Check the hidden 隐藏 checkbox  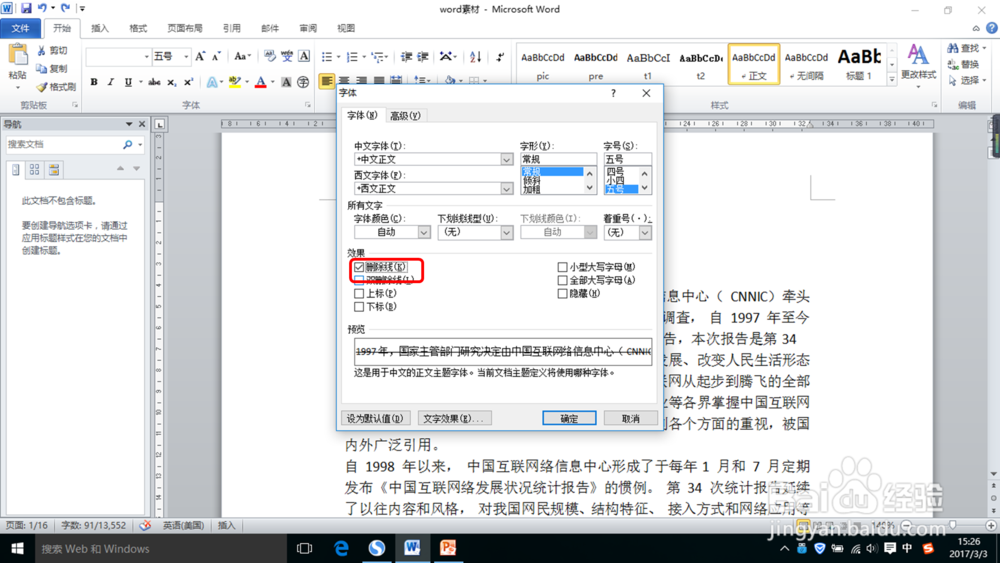(x=562, y=293)
